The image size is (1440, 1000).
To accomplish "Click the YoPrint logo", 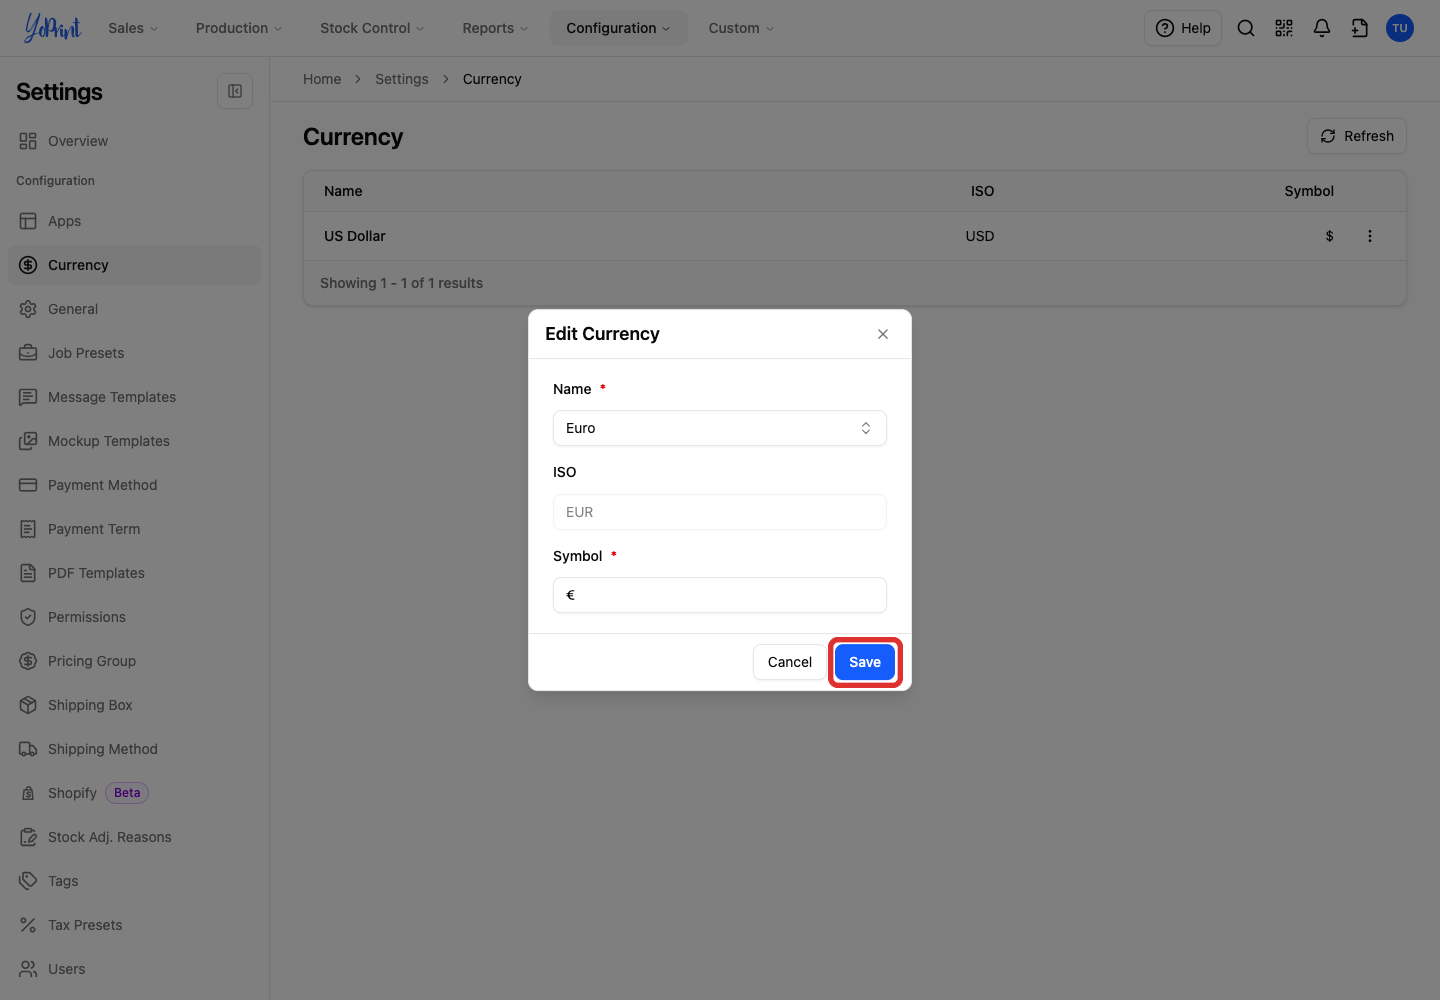I will point(52,28).
